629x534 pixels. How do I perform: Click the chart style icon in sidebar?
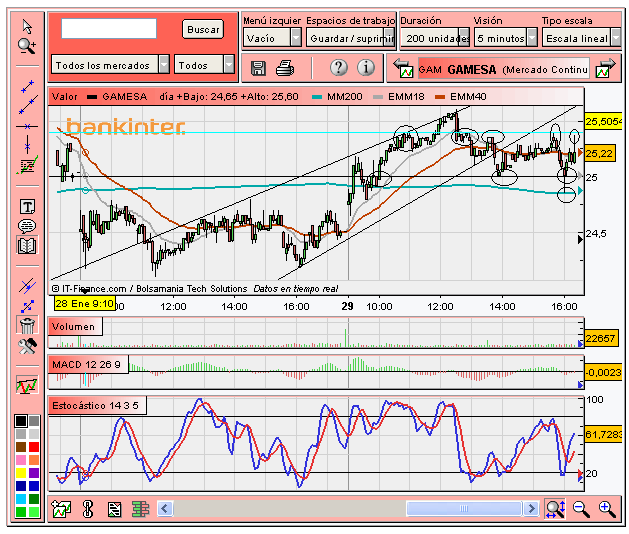click(27, 385)
